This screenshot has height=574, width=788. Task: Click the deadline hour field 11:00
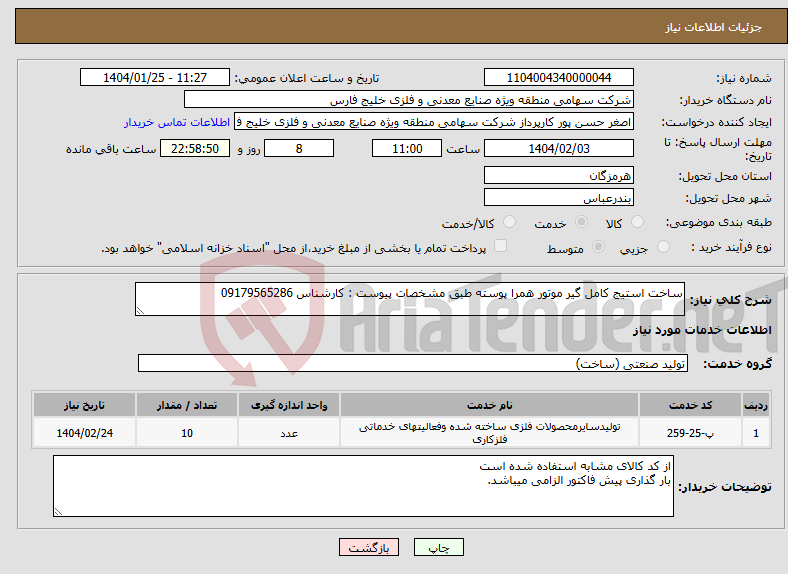coord(407,148)
